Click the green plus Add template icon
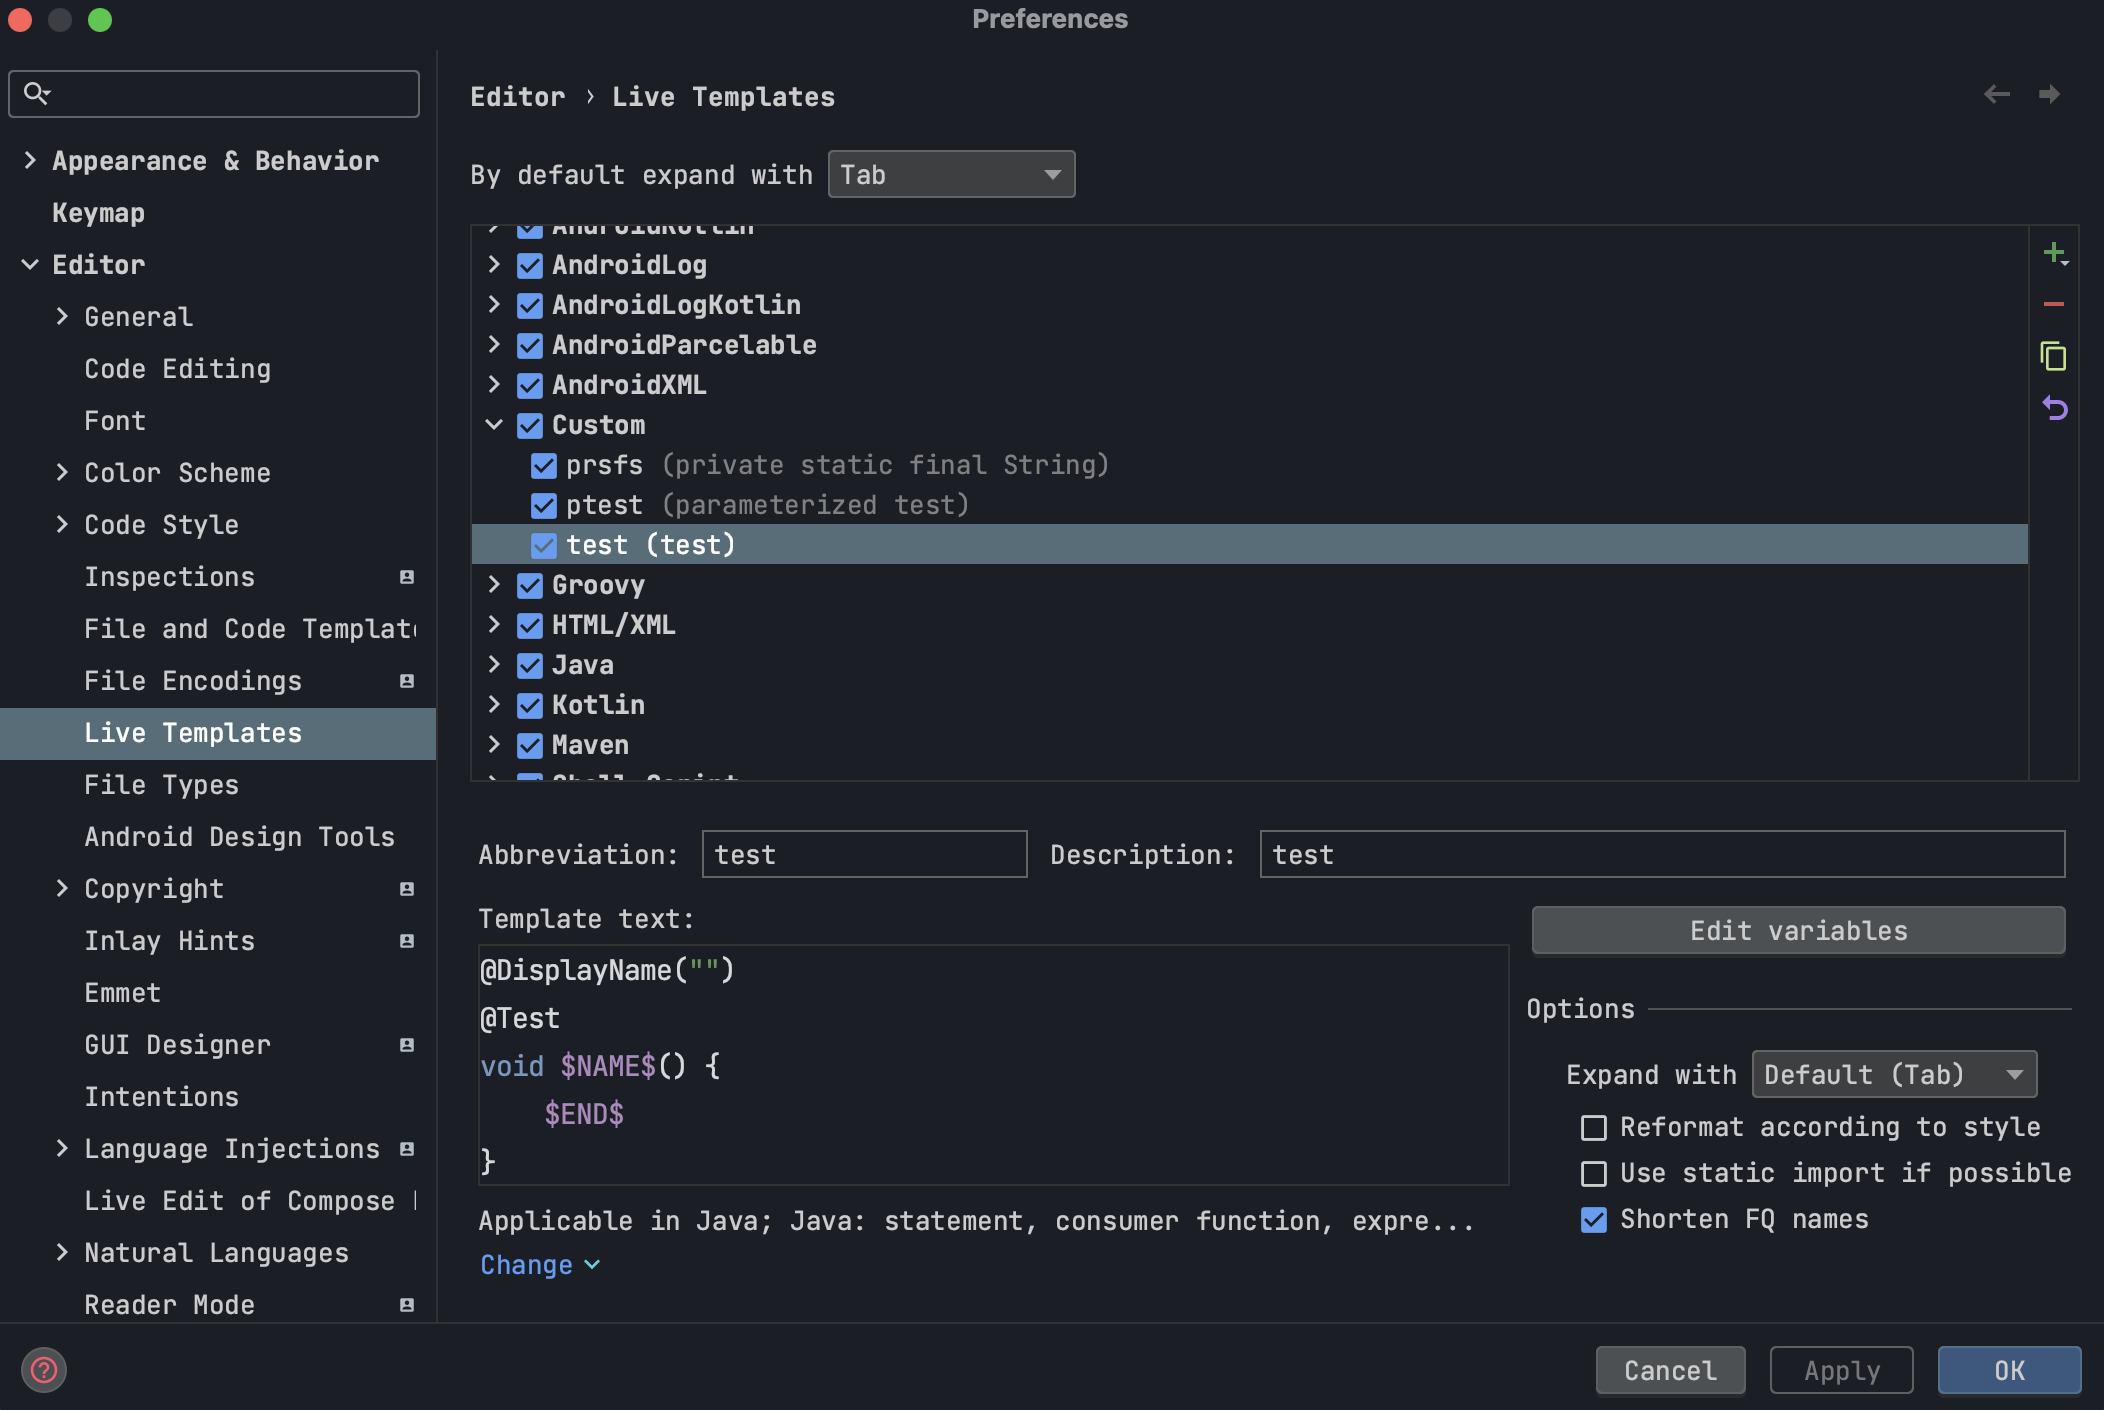The width and height of the screenshot is (2104, 1410). pos(2053,254)
